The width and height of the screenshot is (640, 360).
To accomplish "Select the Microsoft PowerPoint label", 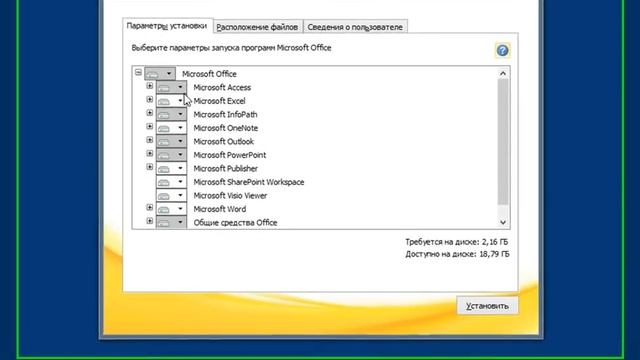I will [x=230, y=155].
